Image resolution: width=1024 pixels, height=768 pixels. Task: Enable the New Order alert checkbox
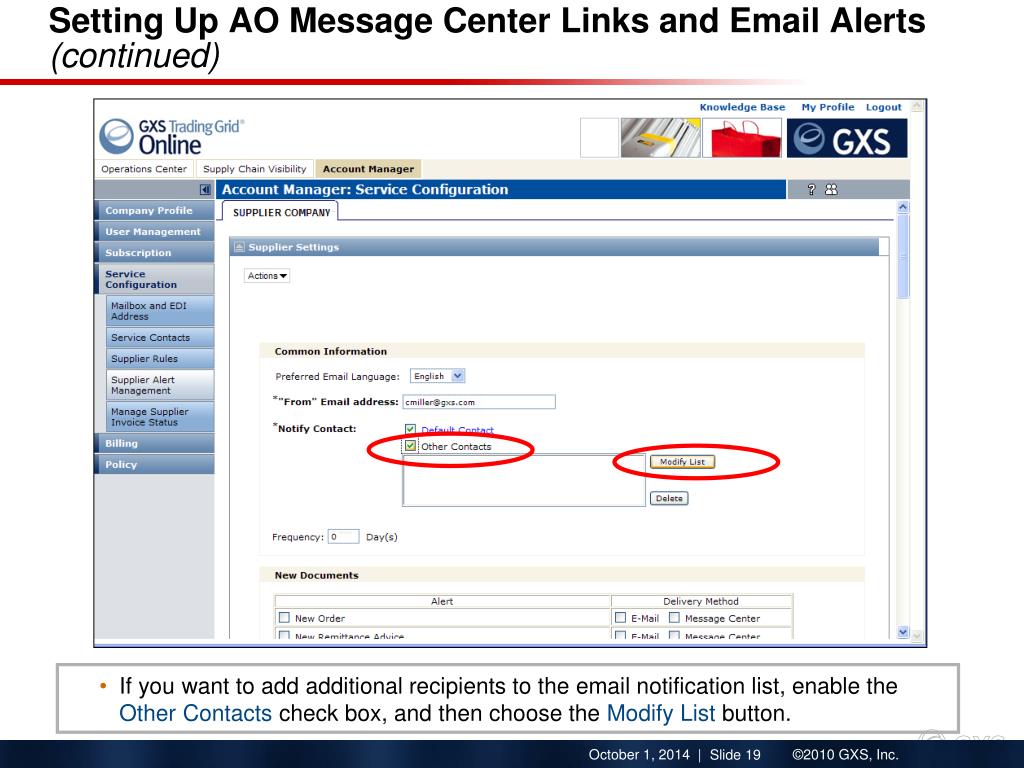coord(284,617)
